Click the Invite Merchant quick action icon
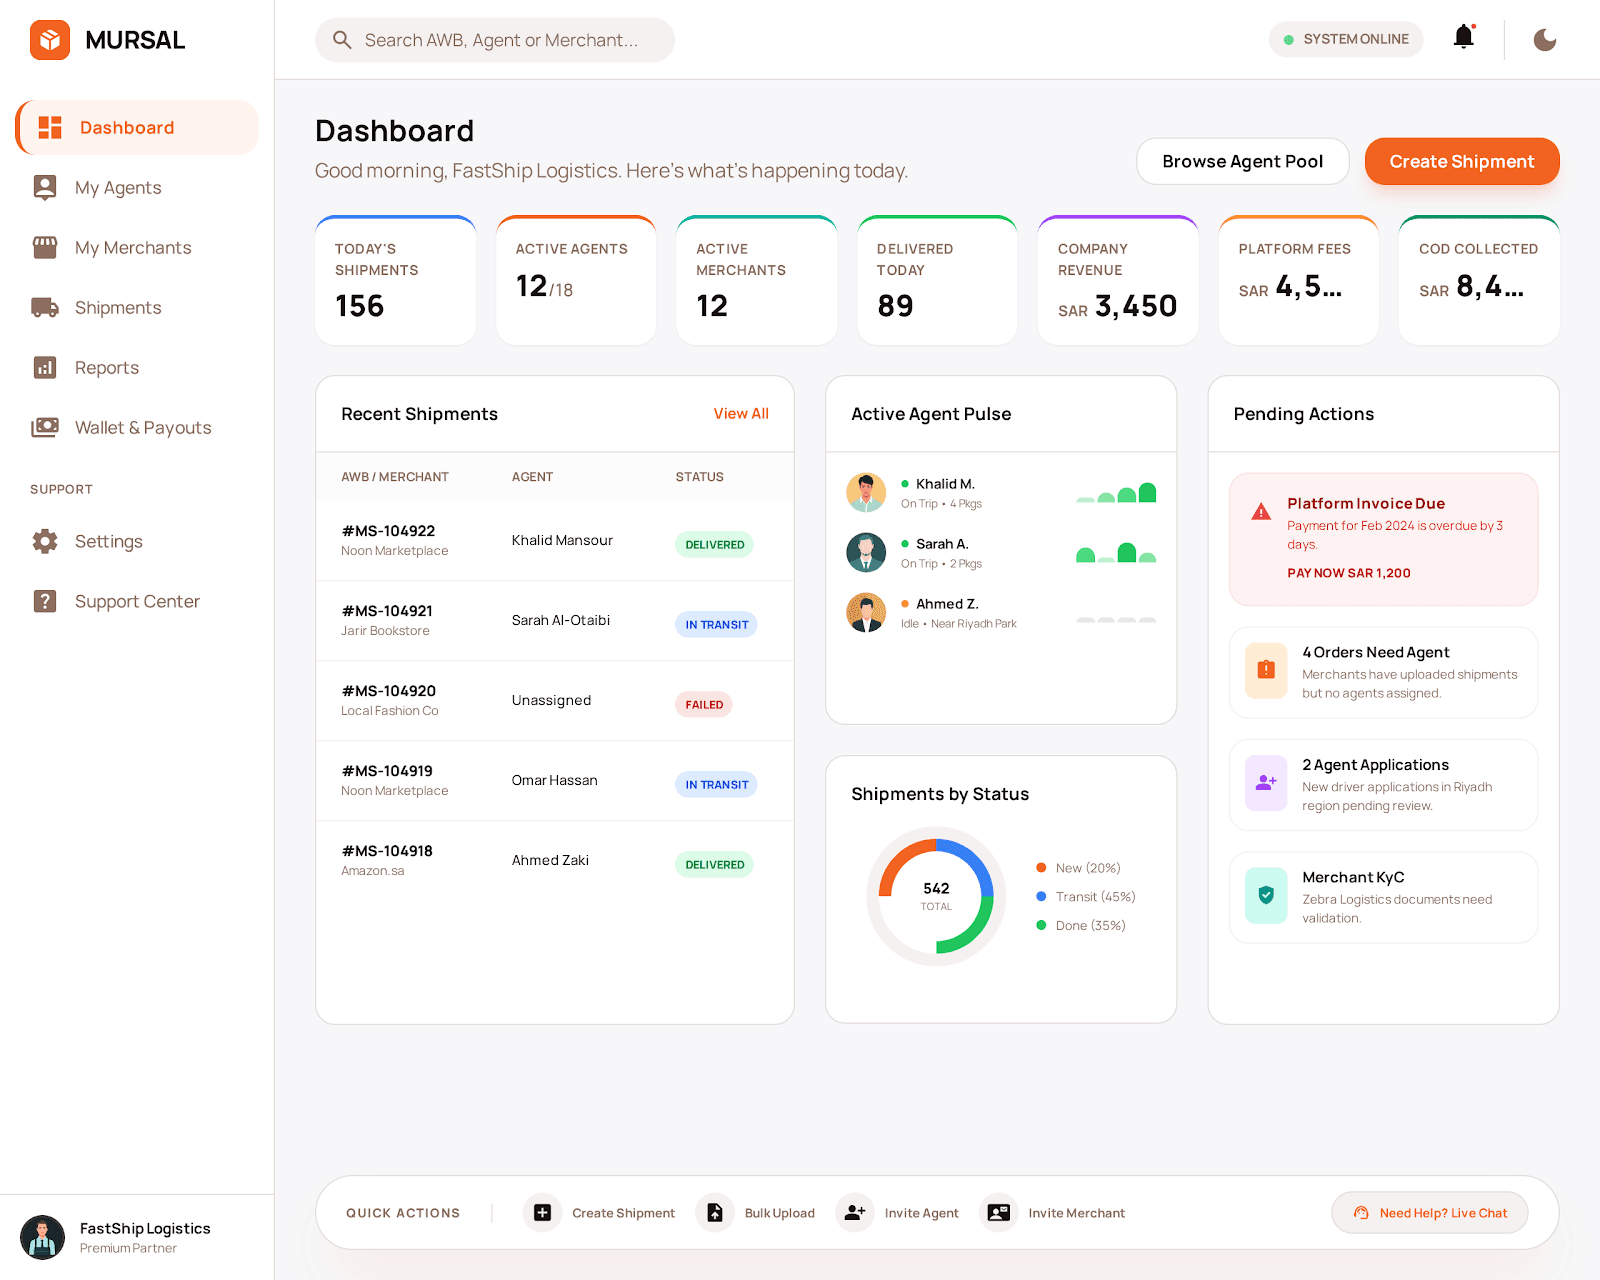The height and width of the screenshot is (1280, 1600). coord(998,1212)
